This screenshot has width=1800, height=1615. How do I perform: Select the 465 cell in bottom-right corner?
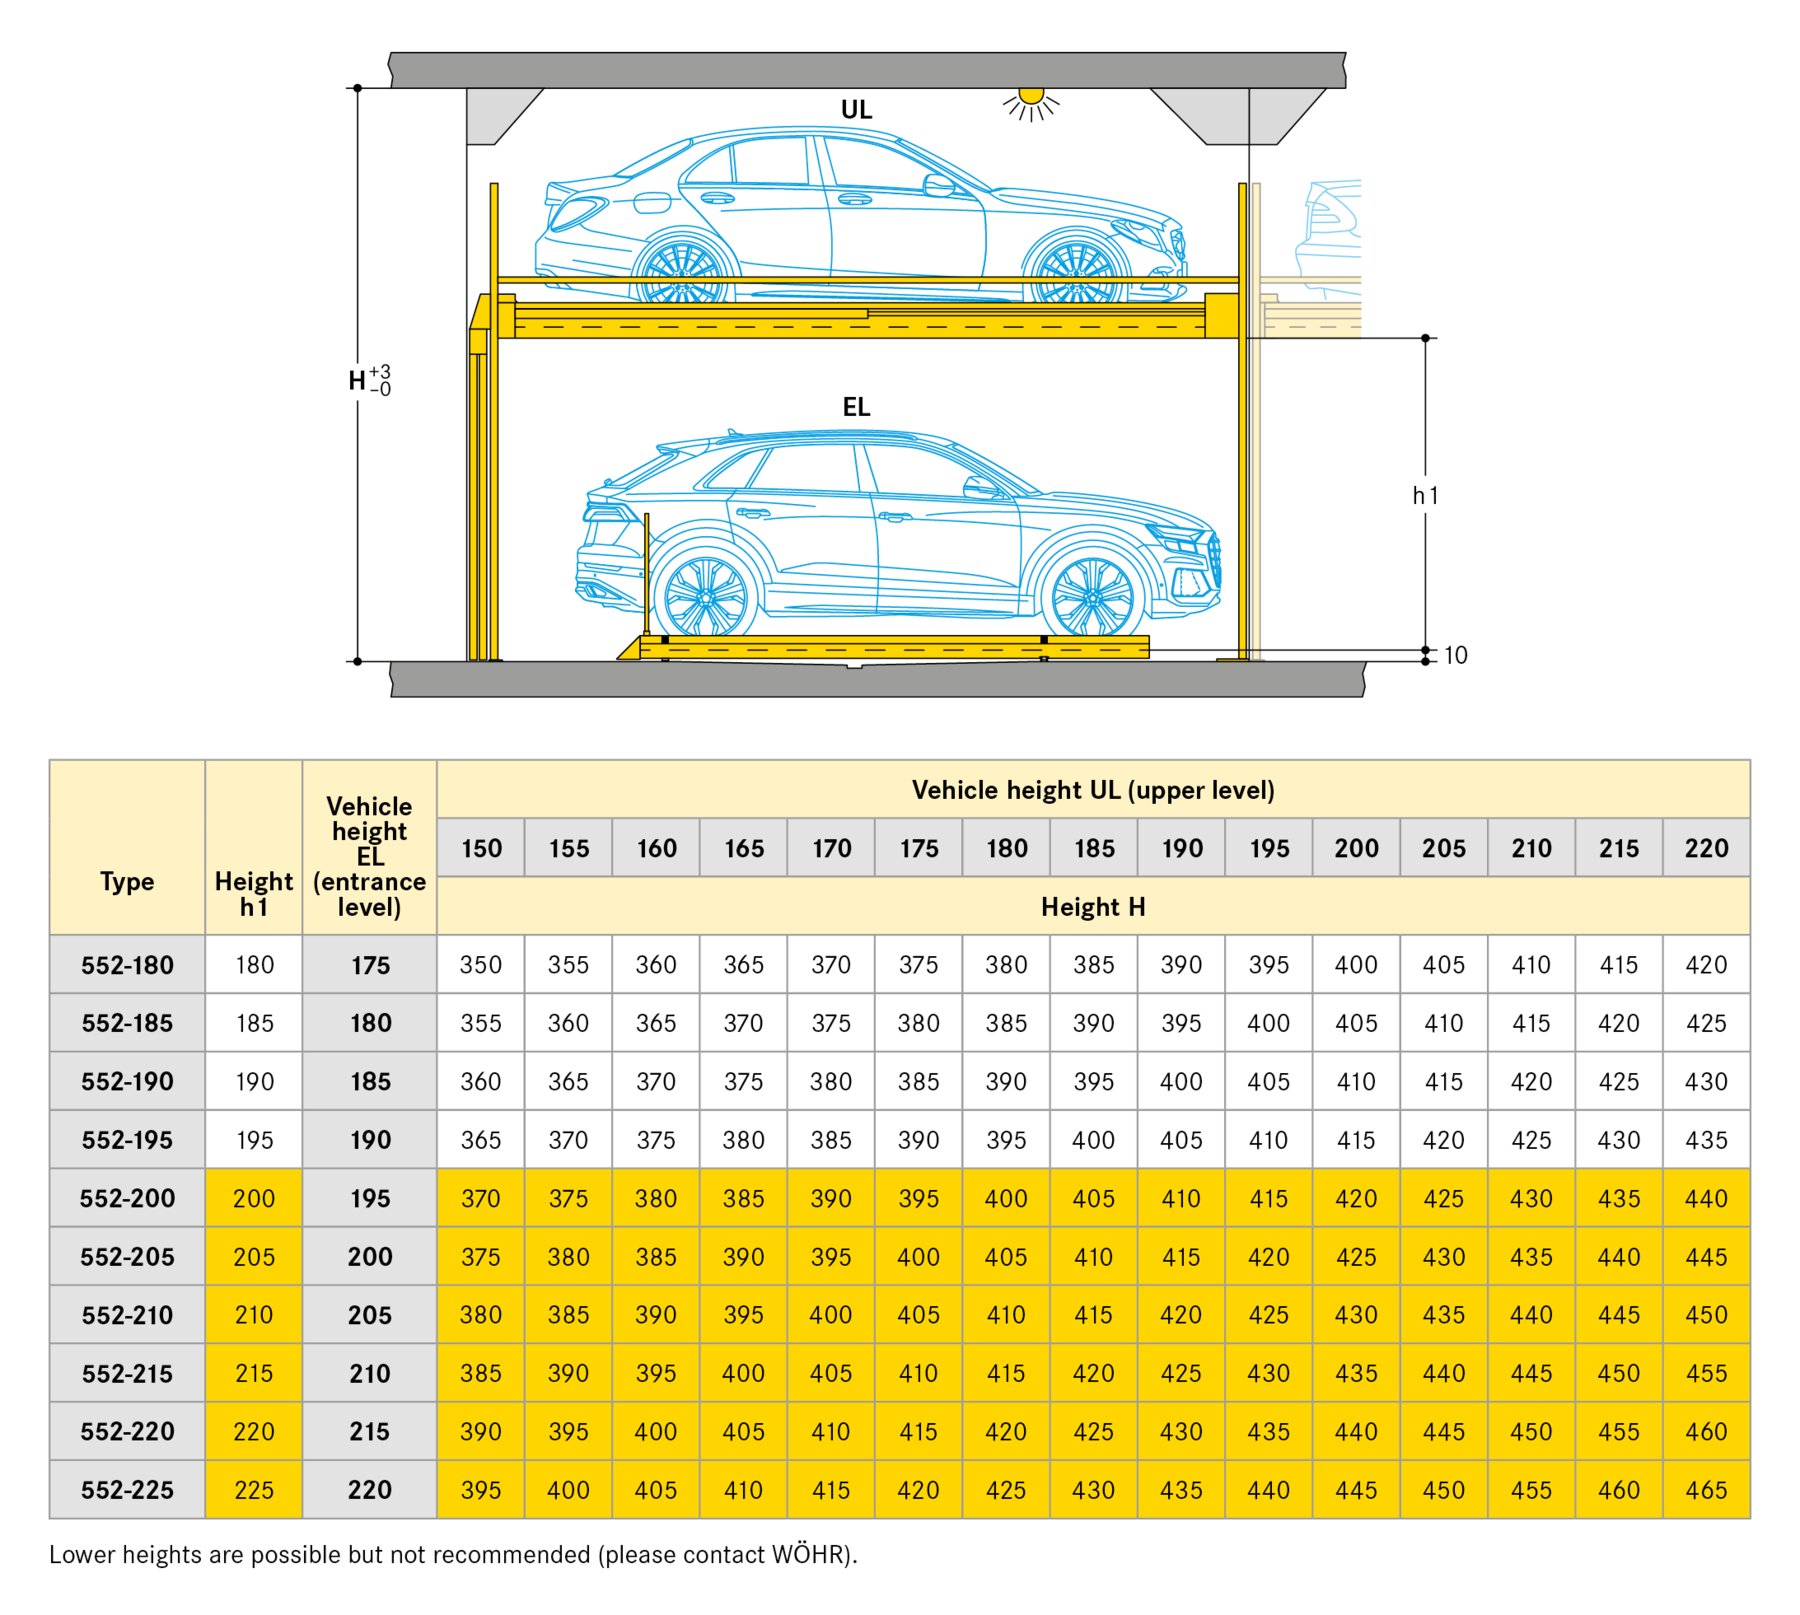click(1706, 1490)
